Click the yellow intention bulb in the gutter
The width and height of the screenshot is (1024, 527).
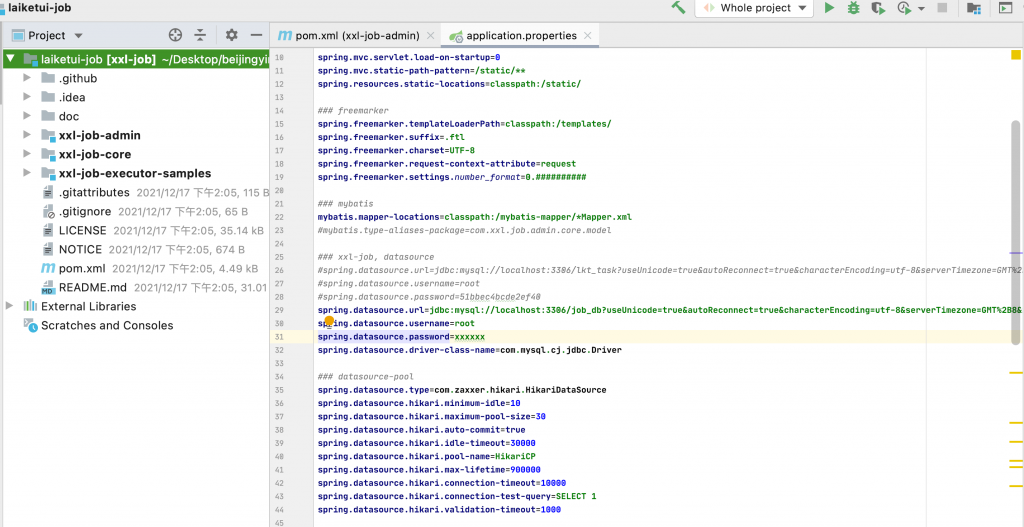coord(327,322)
